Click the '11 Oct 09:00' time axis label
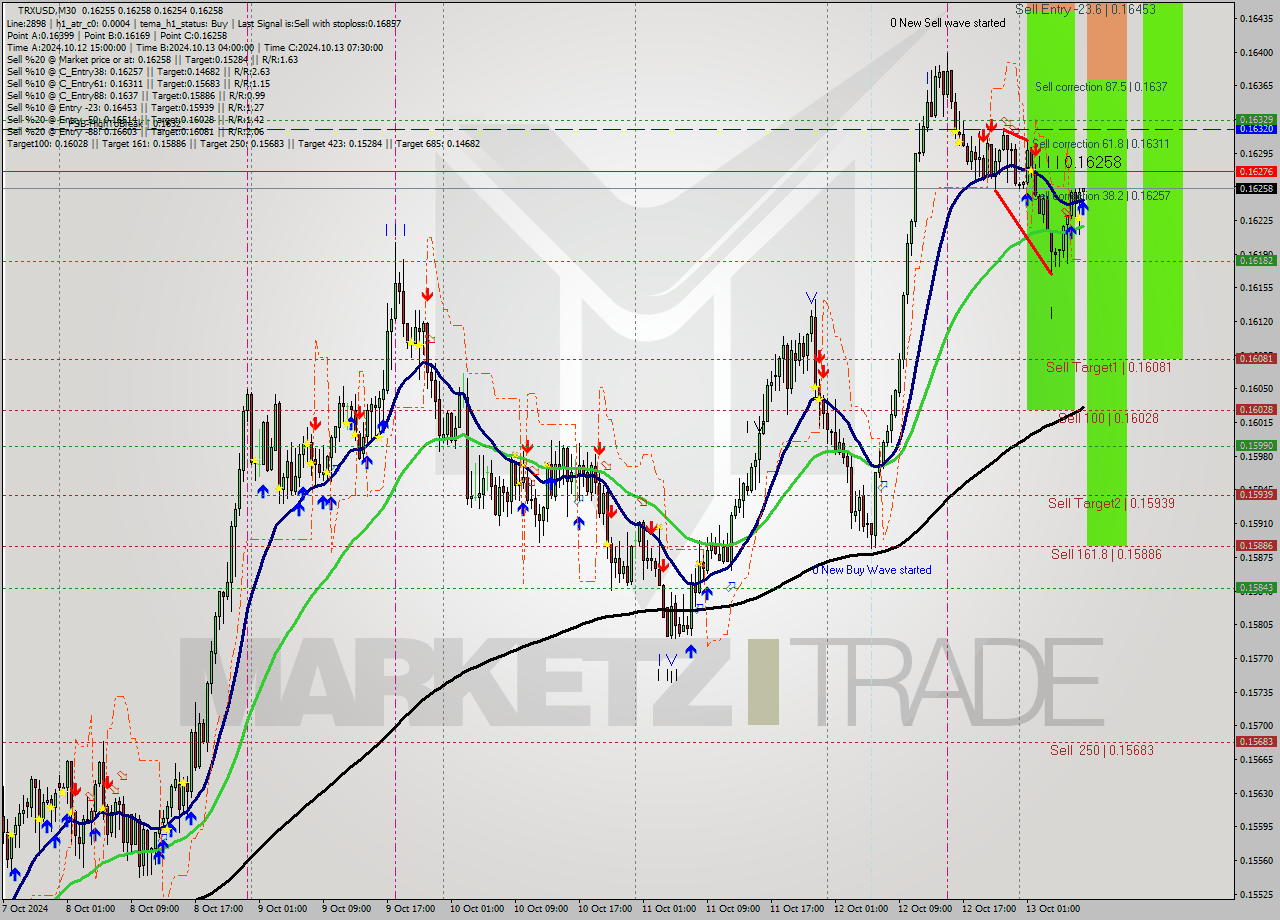This screenshot has height=920, width=1280. [x=733, y=909]
